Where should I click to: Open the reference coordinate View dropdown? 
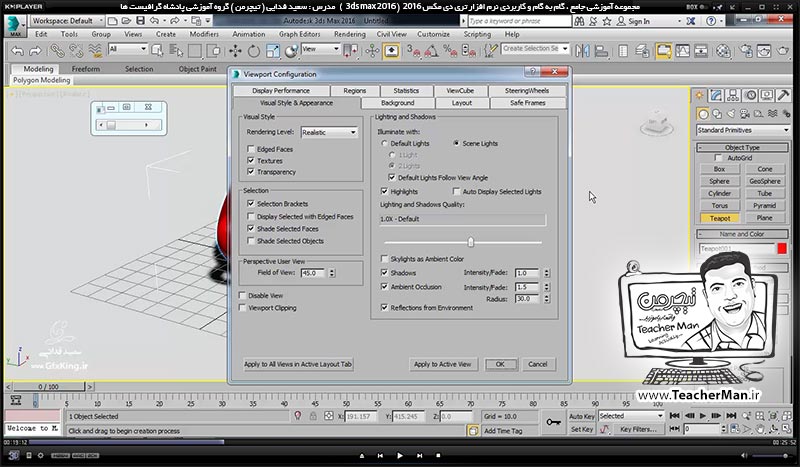click(320, 49)
